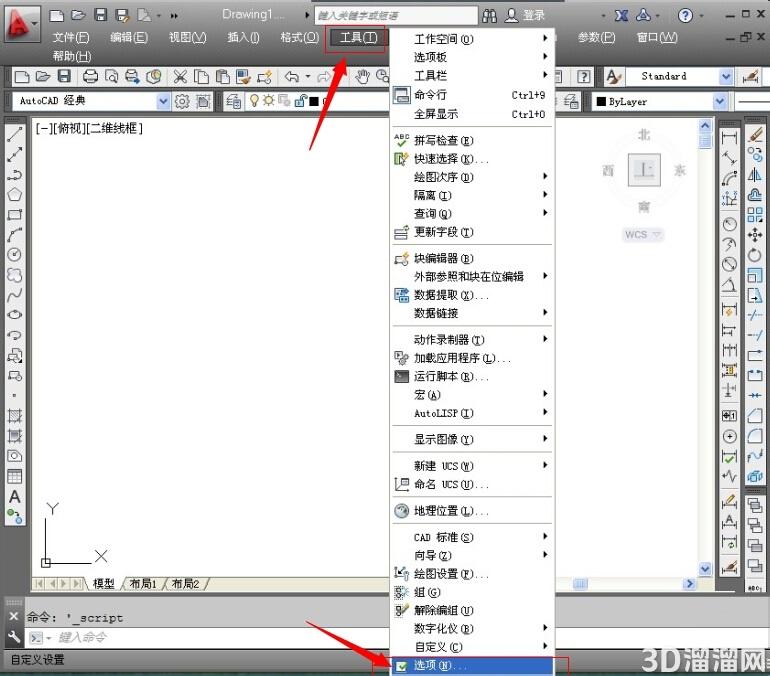
Task: Click the AutoCAD application logo button
Action: pyautogui.click(x=22, y=23)
